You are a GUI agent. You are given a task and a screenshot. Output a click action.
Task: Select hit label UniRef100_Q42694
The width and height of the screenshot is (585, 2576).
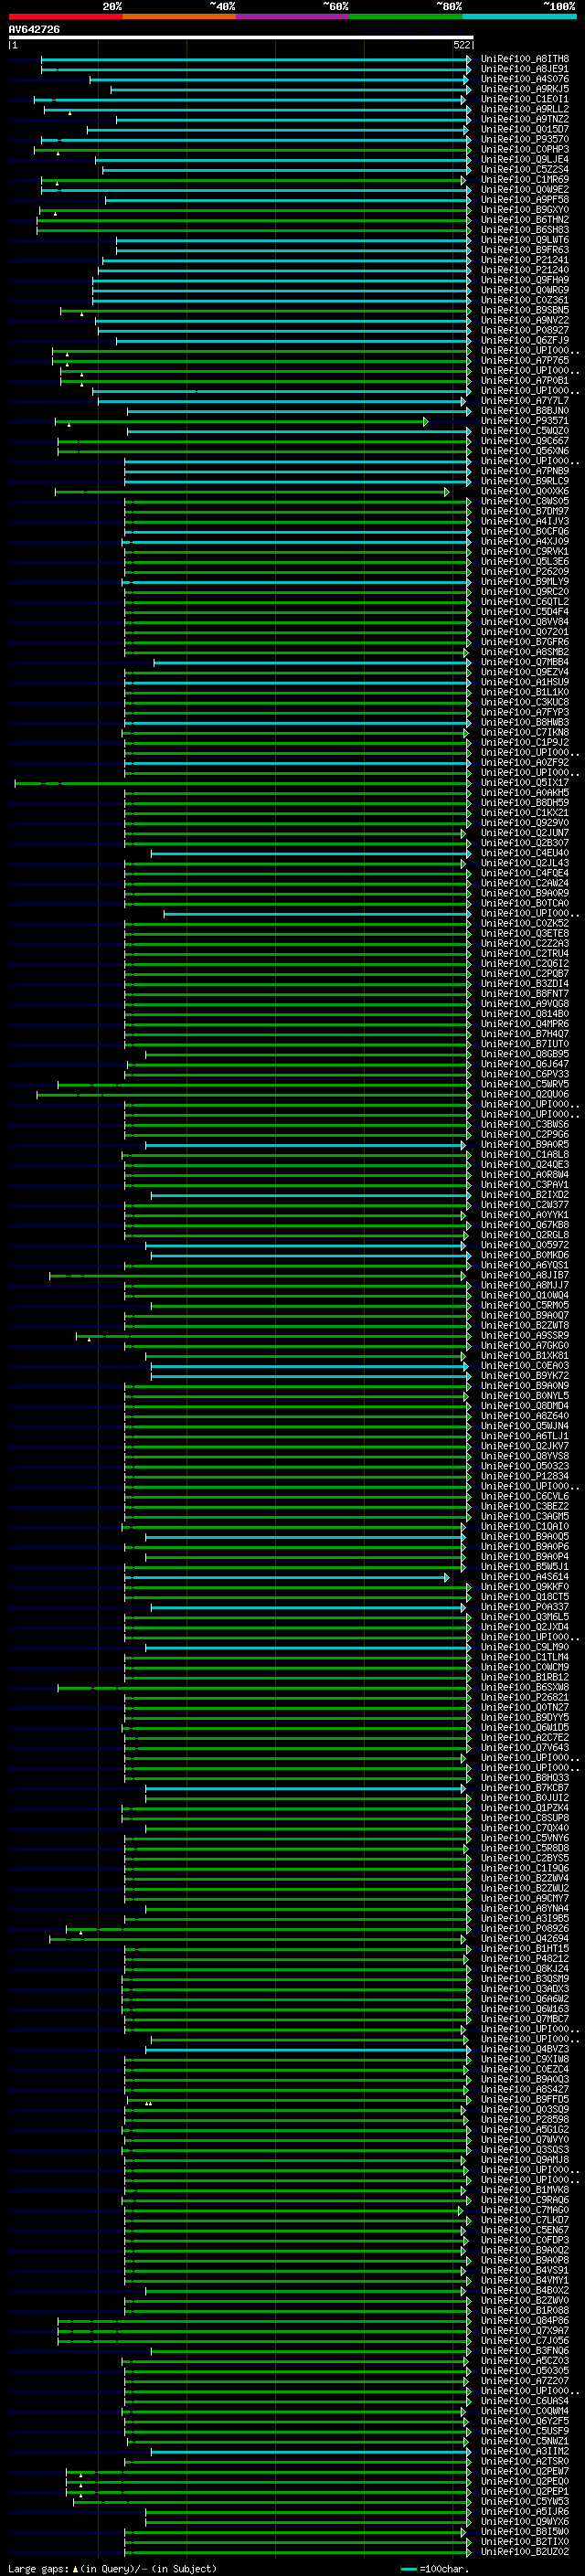click(x=525, y=1939)
